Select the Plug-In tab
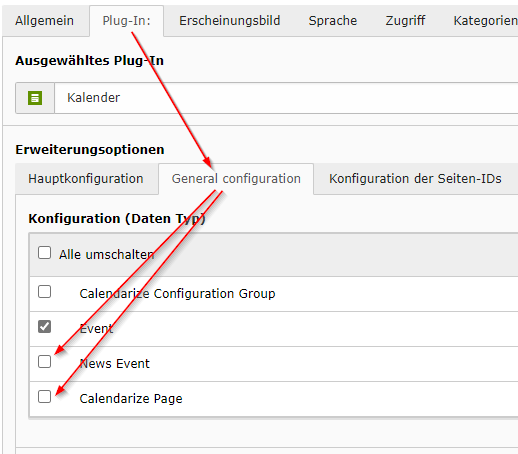518x454 pixels. (126, 21)
